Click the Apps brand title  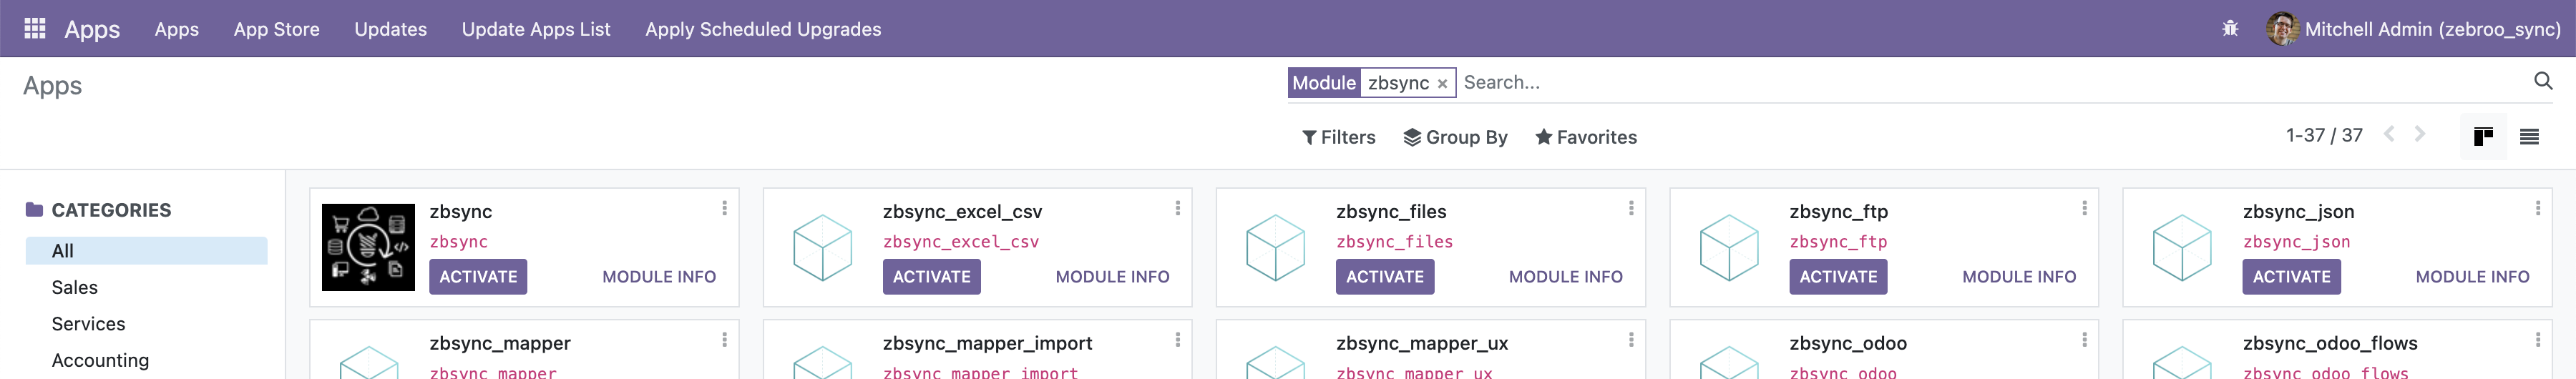pos(92,29)
